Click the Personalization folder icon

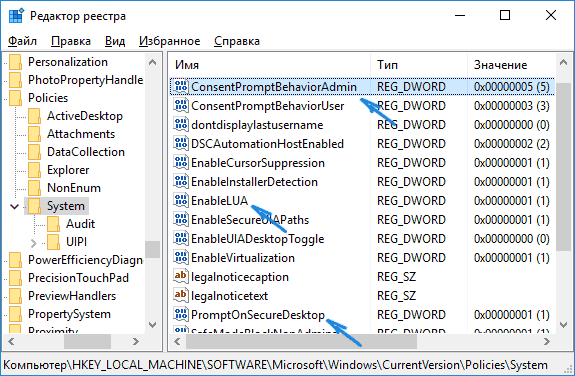[16, 62]
